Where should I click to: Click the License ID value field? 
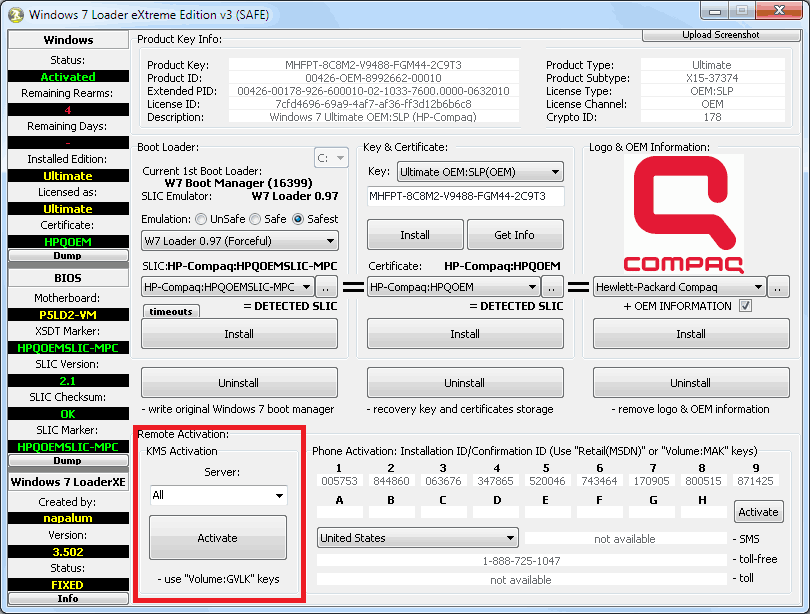pyautogui.click(x=373, y=104)
